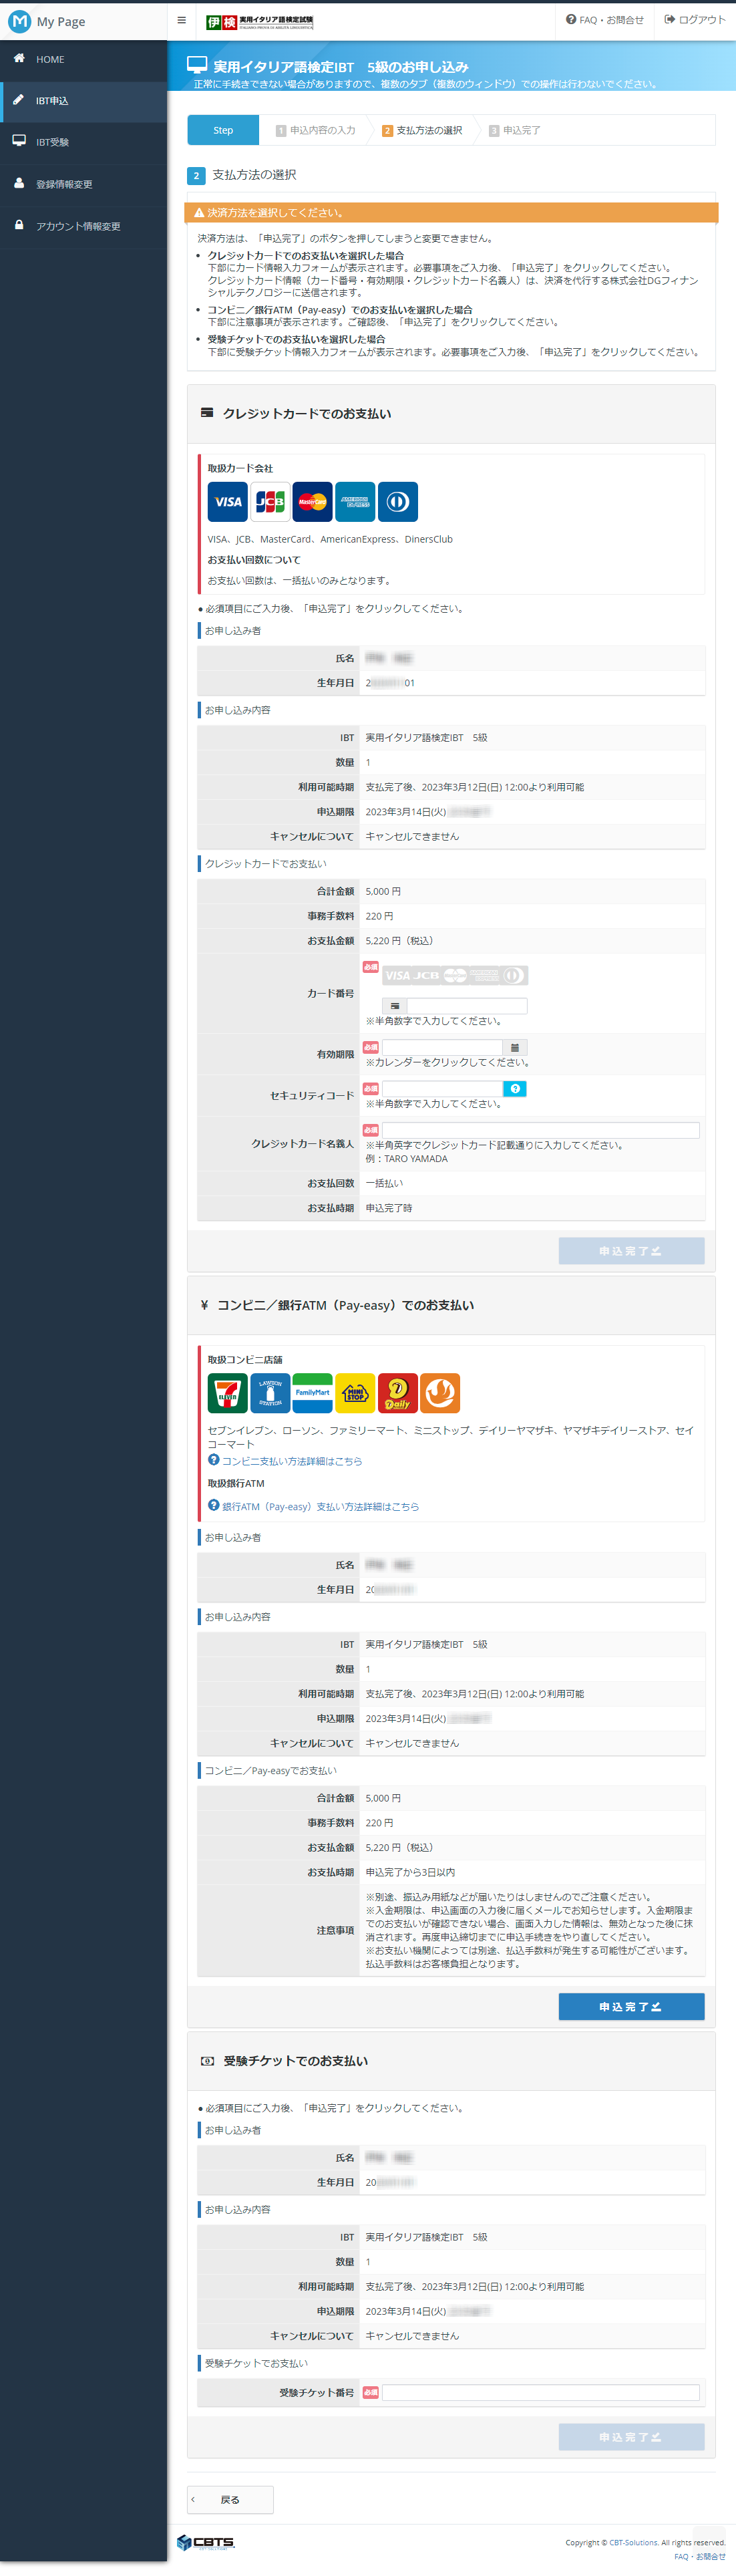Click the home icon in the sidebar
The height and width of the screenshot is (2576, 736).
point(19,58)
